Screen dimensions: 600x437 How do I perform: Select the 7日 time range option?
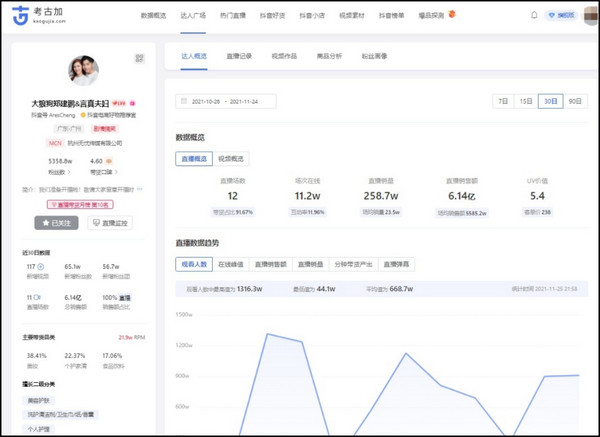(x=502, y=101)
